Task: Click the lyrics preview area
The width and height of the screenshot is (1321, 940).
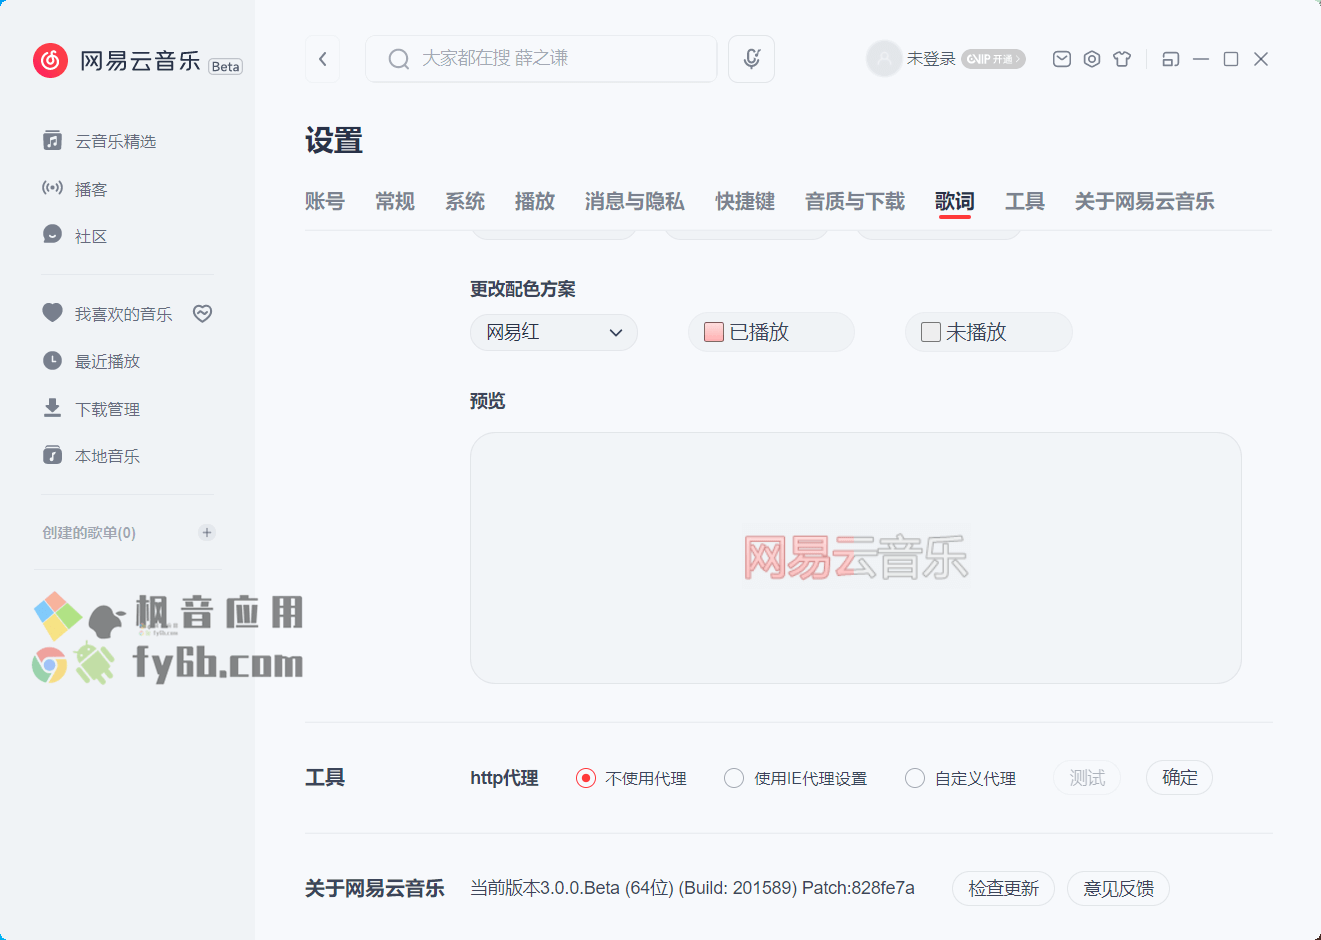Action: tap(856, 558)
